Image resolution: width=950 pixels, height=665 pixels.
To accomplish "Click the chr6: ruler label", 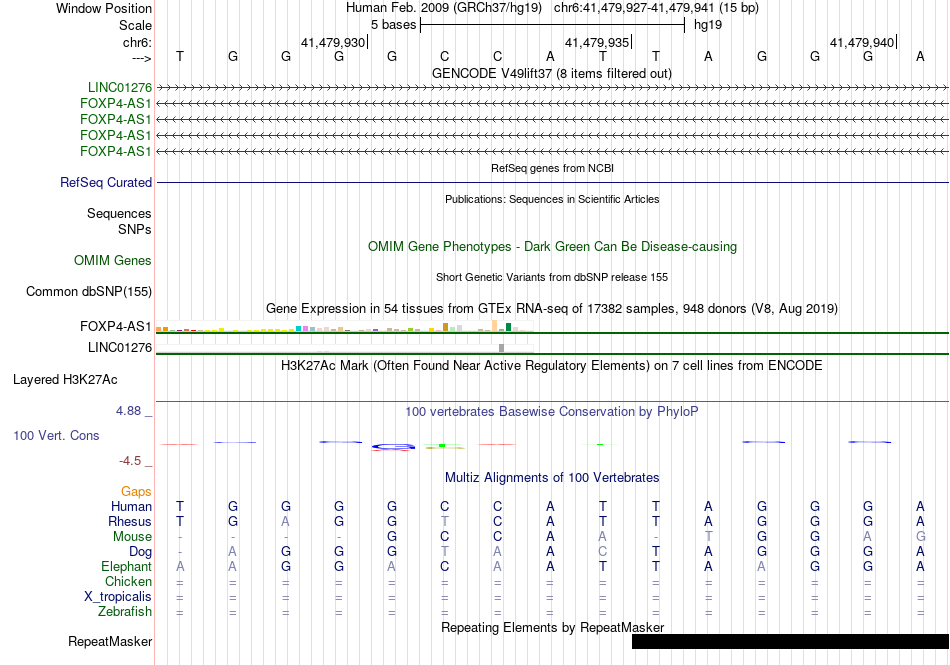I will coord(137,42).
